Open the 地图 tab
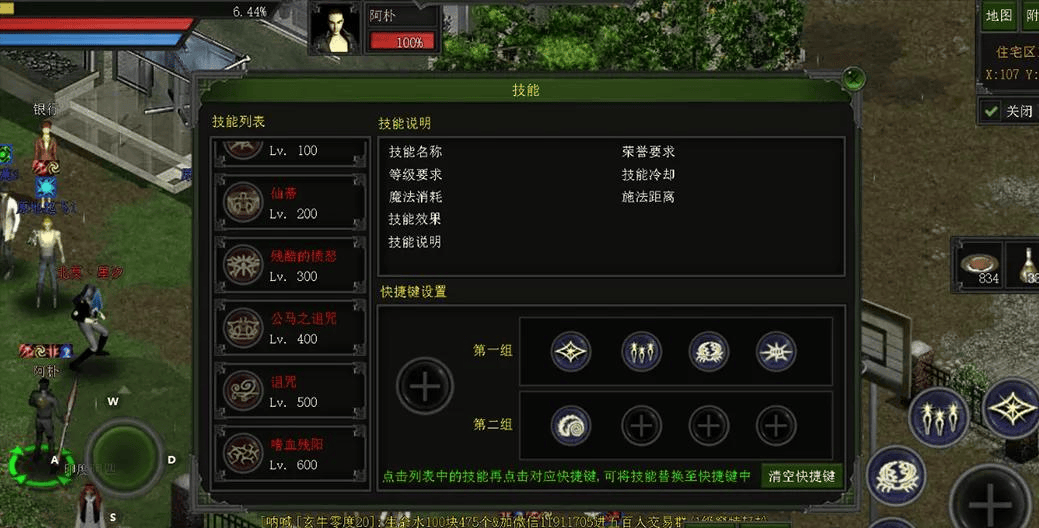The width and height of the screenshot is (1039, 528). [x=999, y=16]
